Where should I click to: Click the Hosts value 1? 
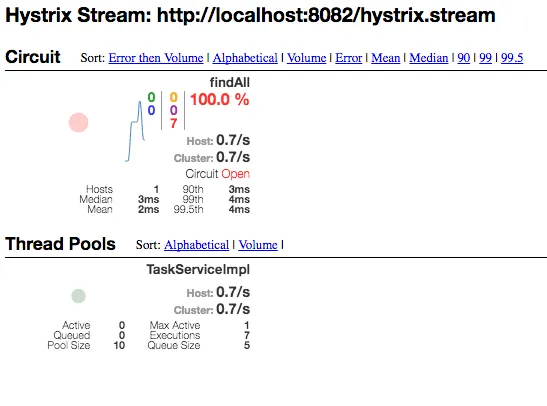click(x=156, y=189)
